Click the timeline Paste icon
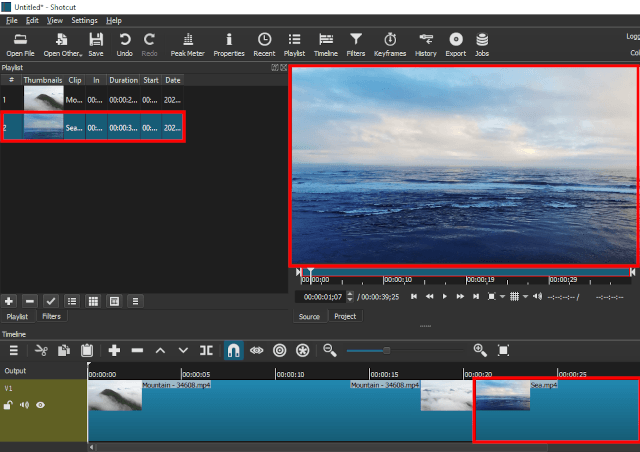This screenshot has width=640, height=452. 87,350
